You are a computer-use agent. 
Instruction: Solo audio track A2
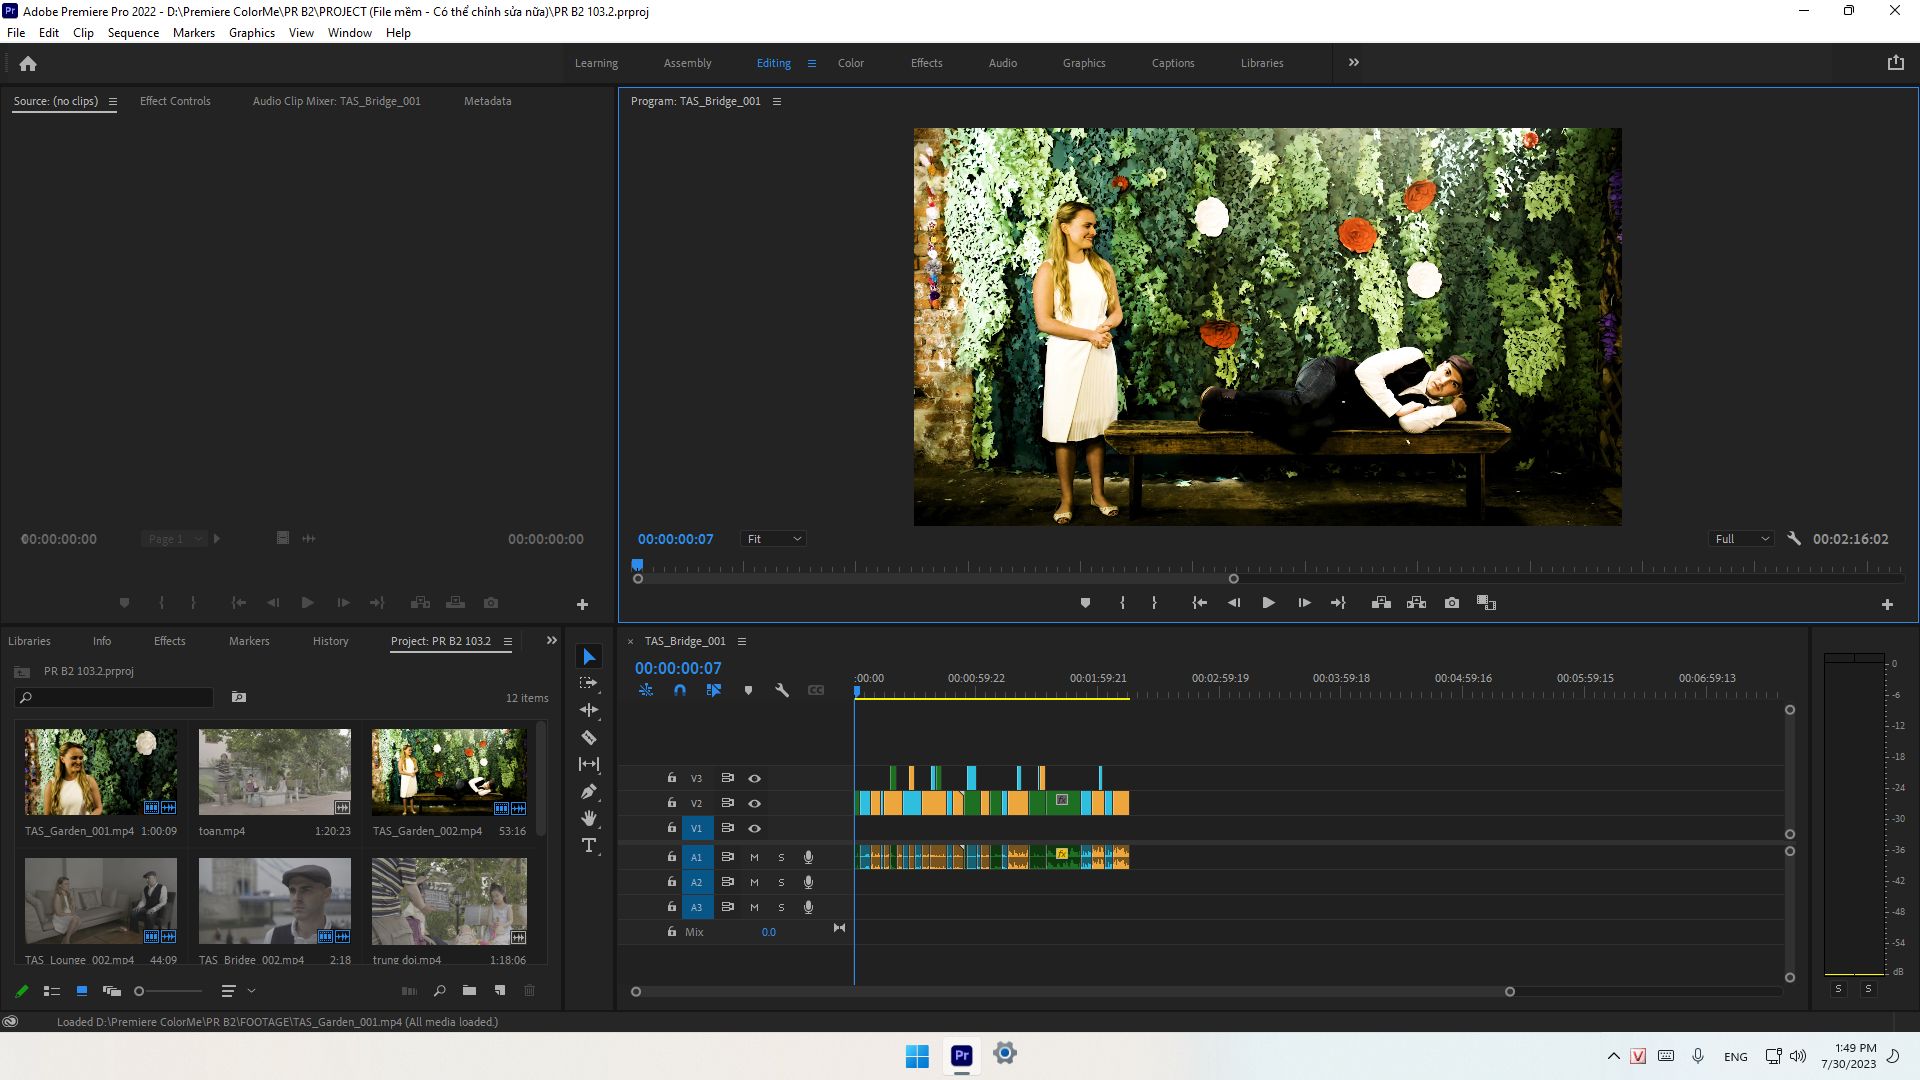pos(781,882)
